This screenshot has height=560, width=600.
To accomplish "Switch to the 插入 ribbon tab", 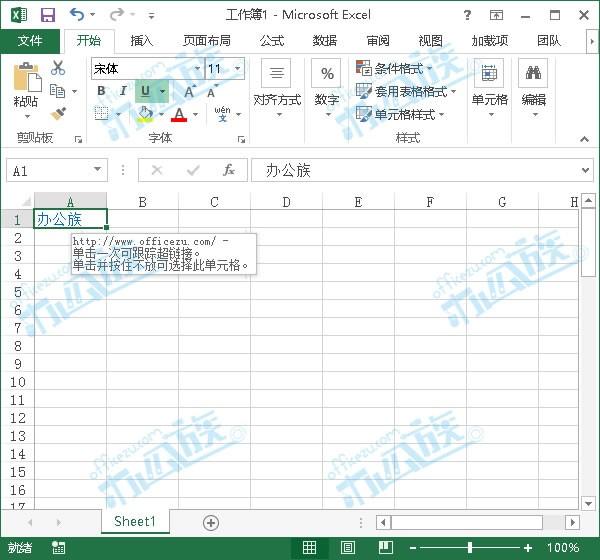I will (142, 41).
